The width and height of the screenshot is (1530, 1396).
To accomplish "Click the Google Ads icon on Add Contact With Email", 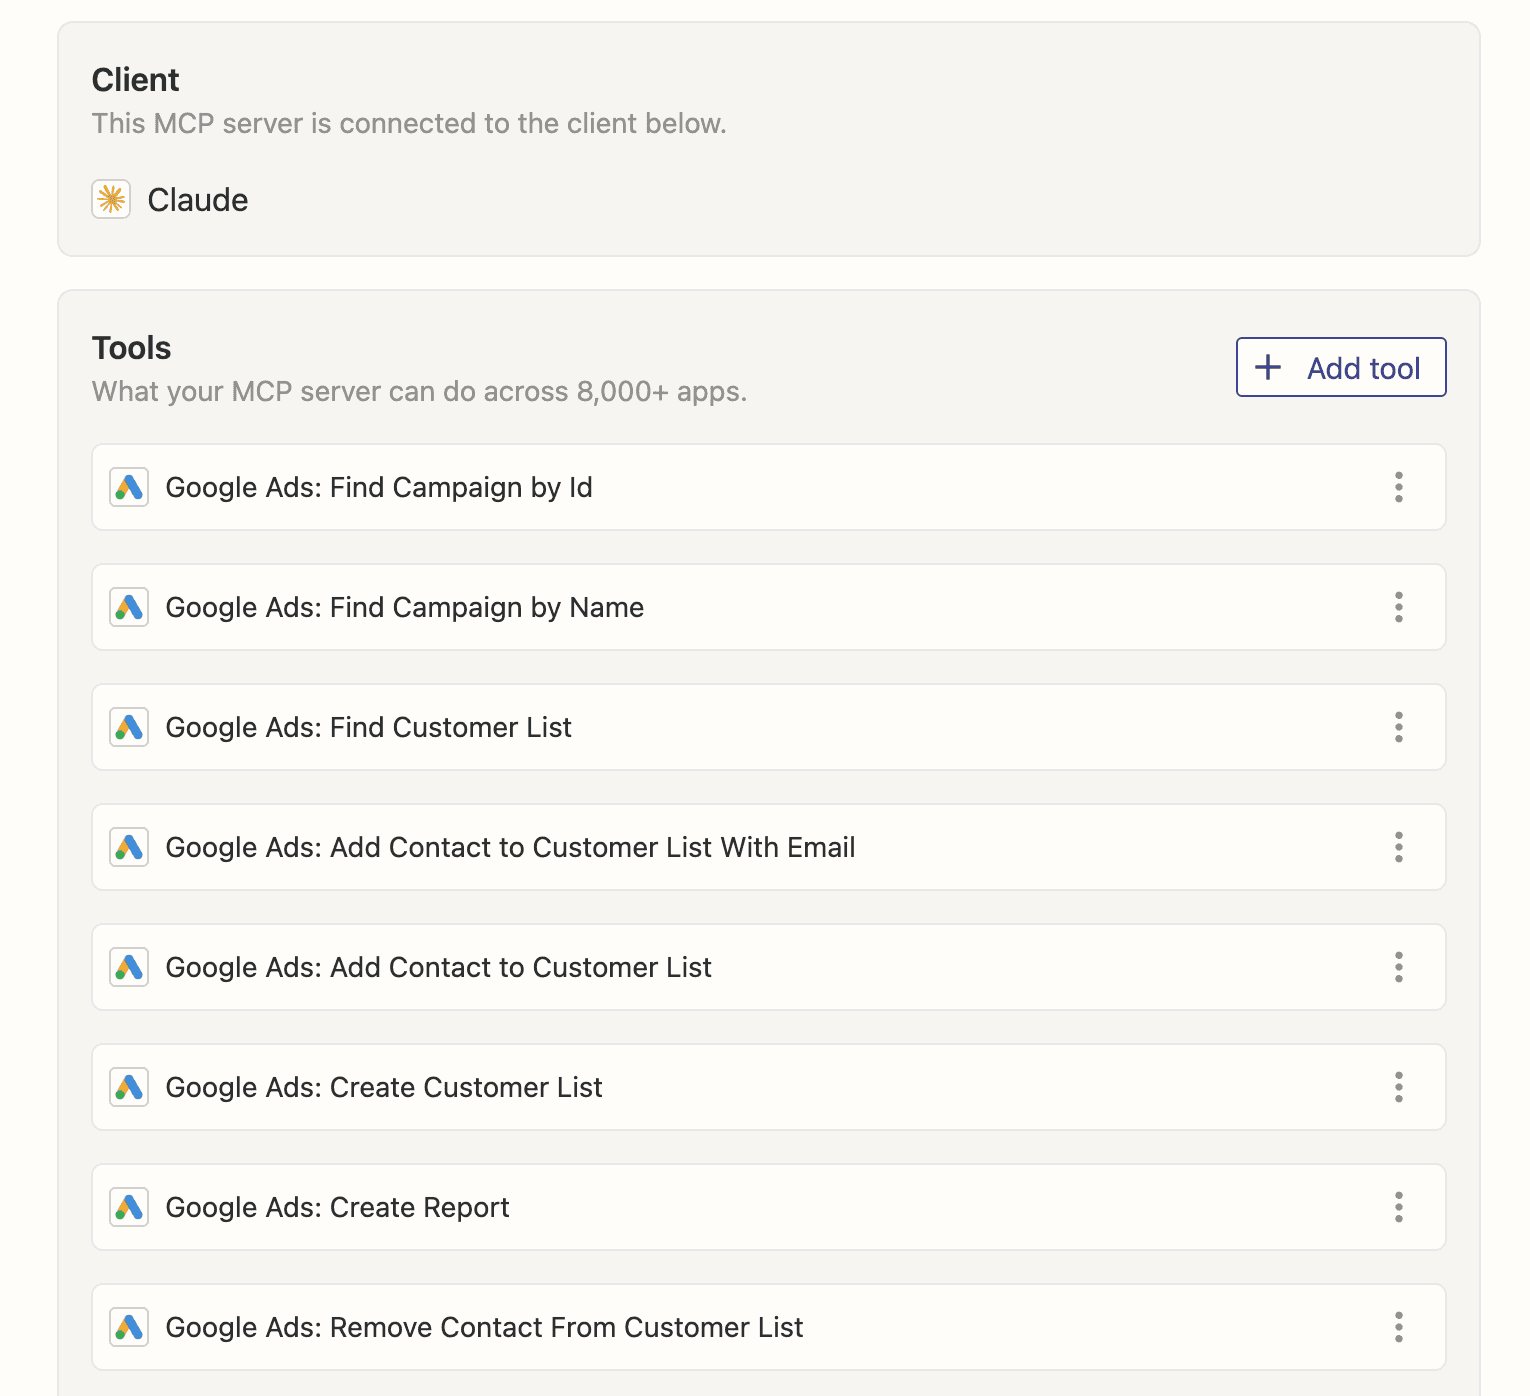I will 128,847.
